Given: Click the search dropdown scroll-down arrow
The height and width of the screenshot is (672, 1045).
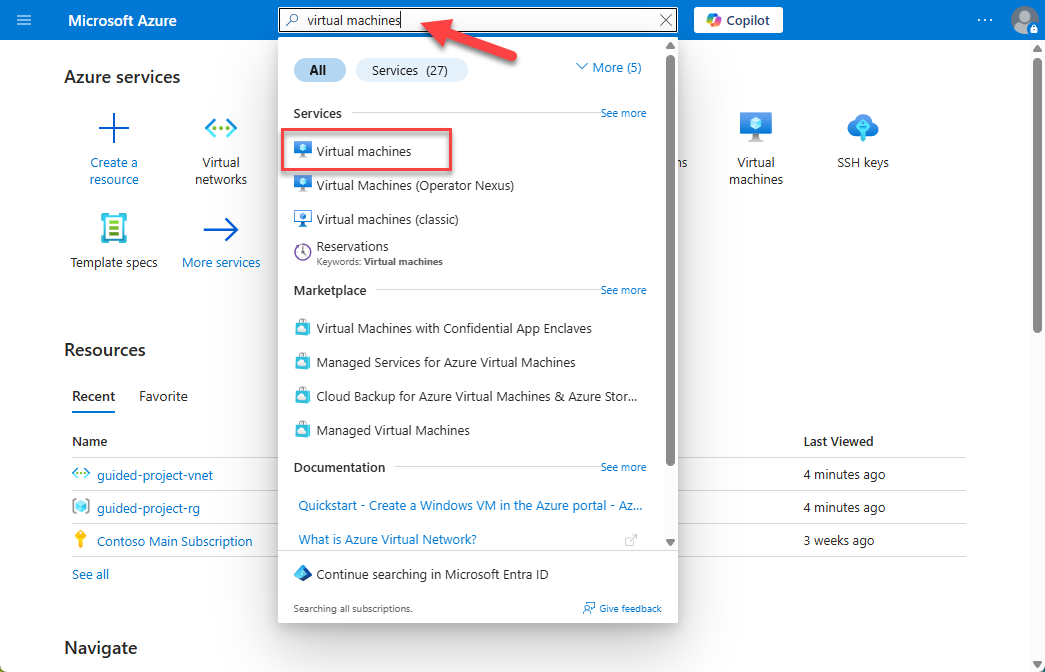Looking at the screenshot, I should coord(670,542).
